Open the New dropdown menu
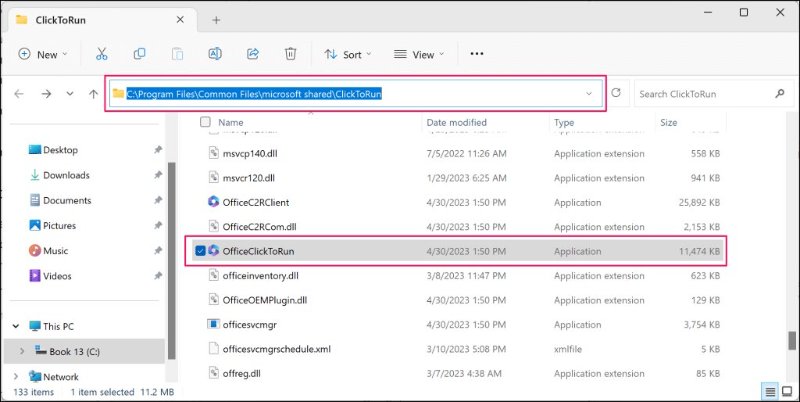The height and width of the screenshot is (402, 800). coord(43,54)
